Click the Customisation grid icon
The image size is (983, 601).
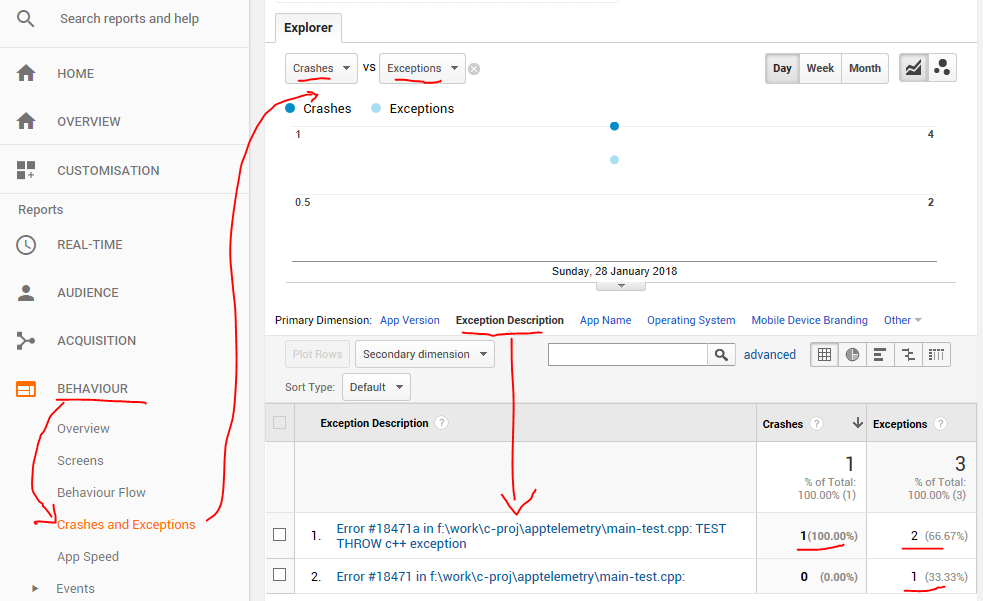26,170
